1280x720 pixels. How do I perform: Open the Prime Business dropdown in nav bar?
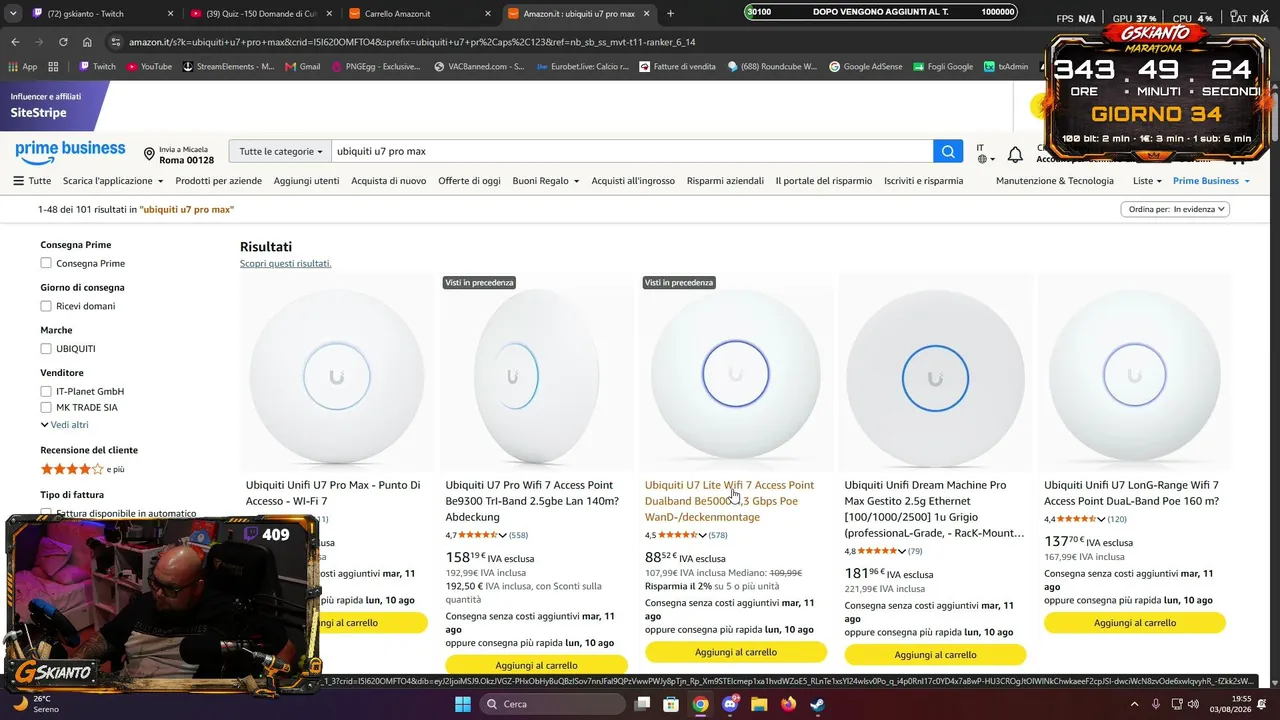tap(1211, 181)
